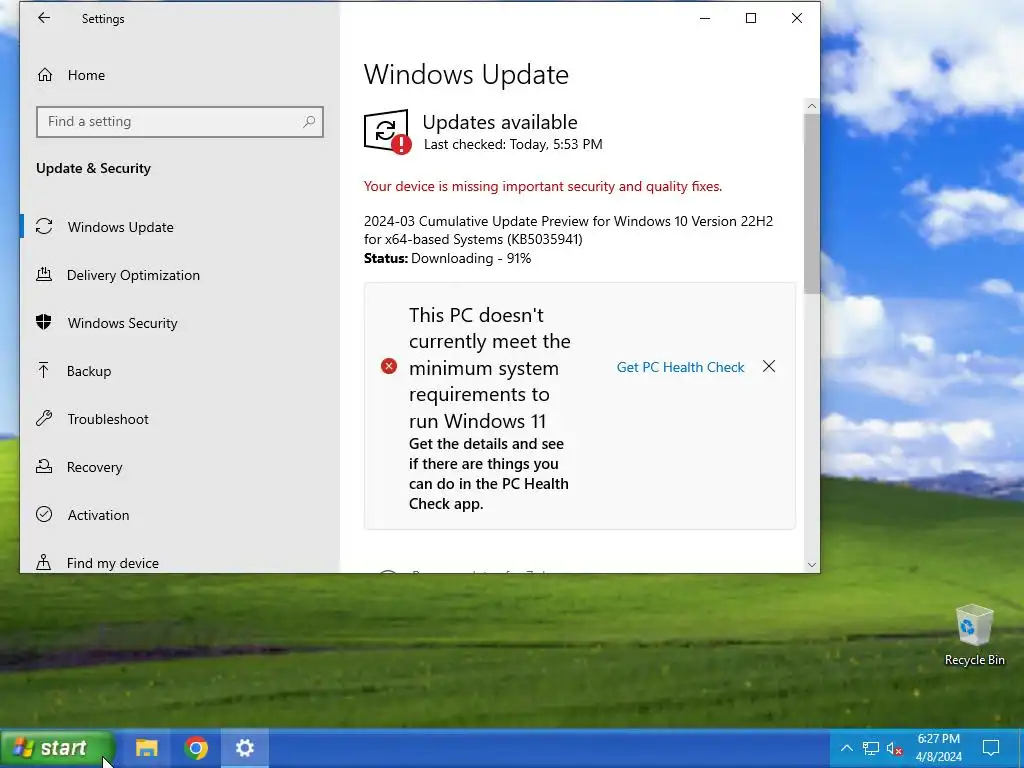1024x768 pixels.
Task: Click the Updates available status icon with alert
Action: pos(387,131)
